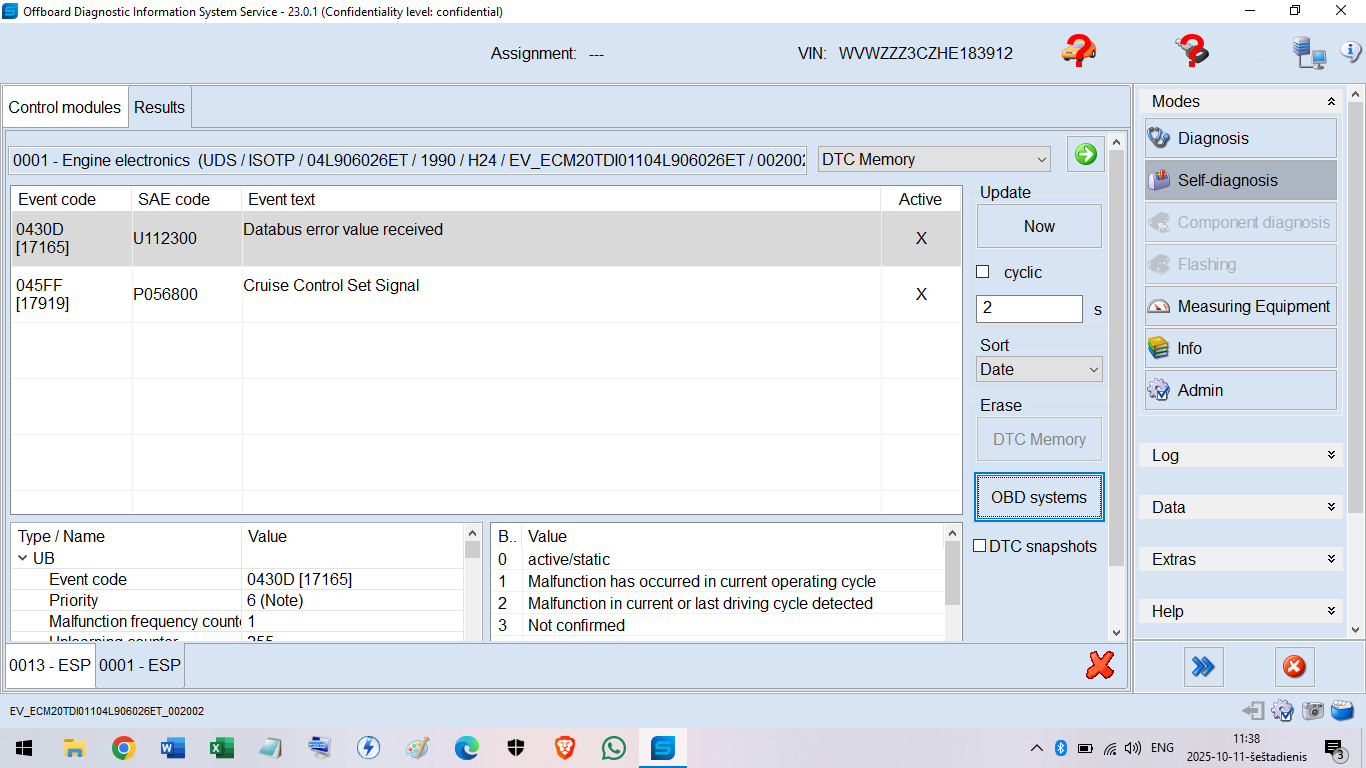Viewport: 1366px width, 768px height.
Task: Select the 0013 - ESP bottom tab
Action: 50,665
